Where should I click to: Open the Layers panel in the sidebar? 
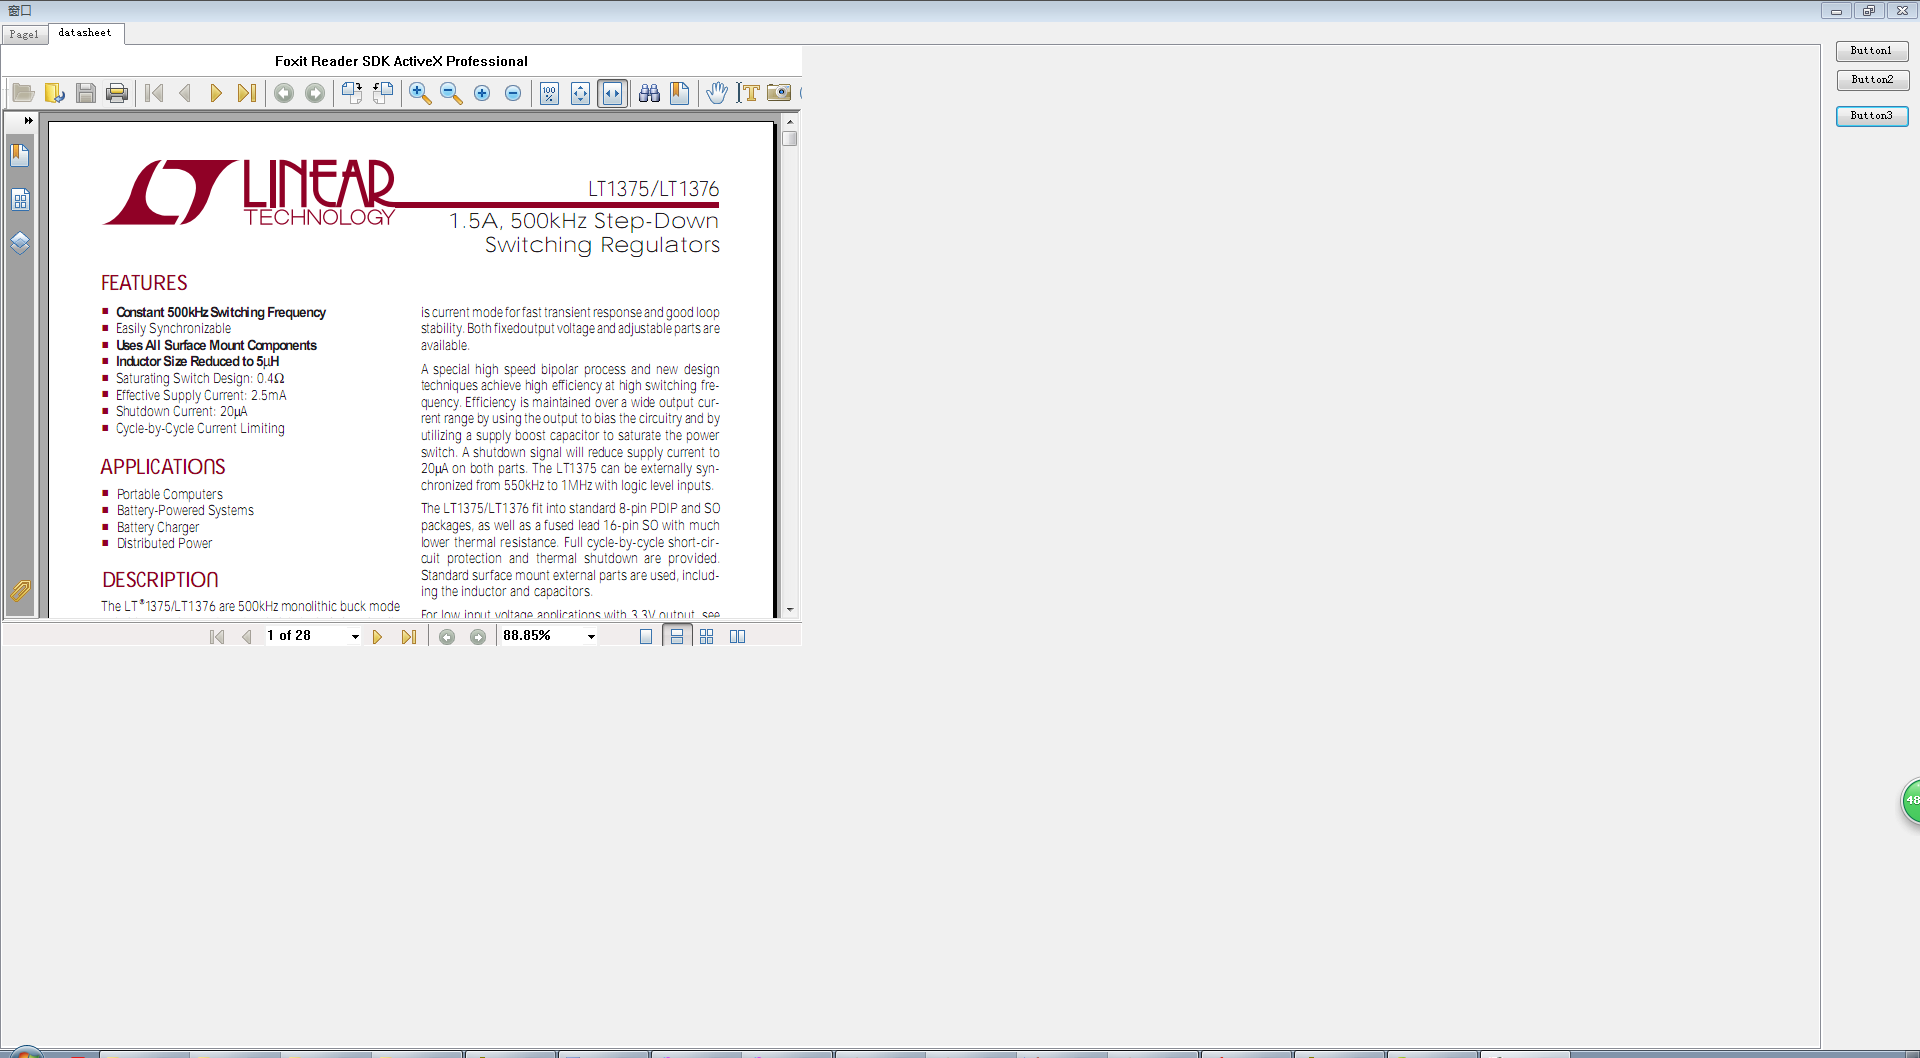click(20, 243)
